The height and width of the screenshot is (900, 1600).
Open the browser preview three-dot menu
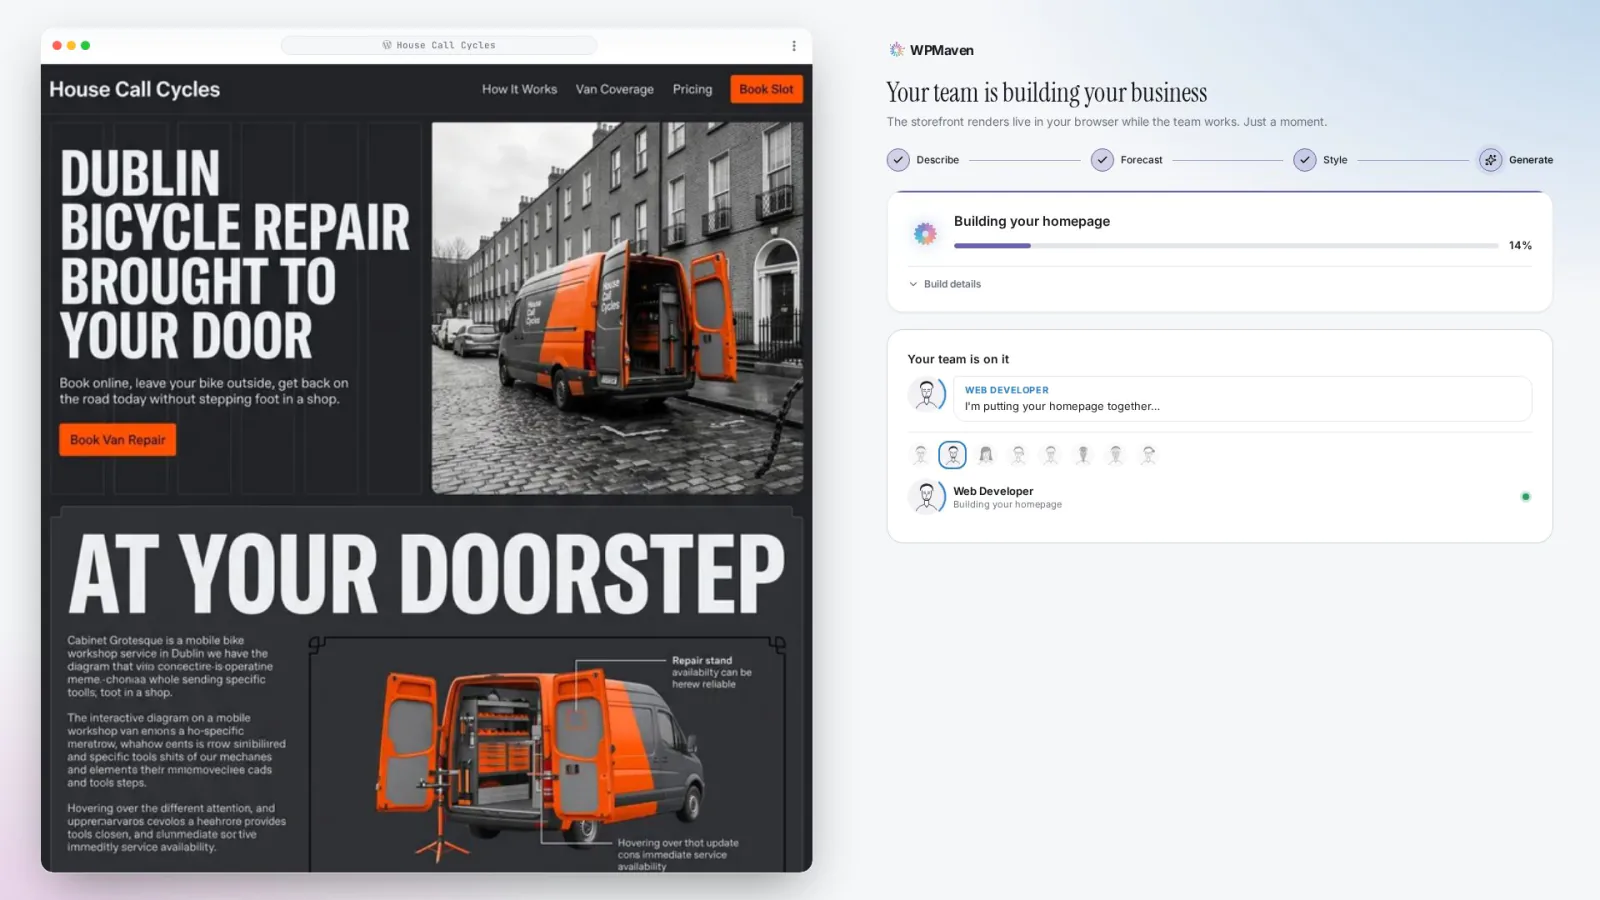tap(794, 46)
